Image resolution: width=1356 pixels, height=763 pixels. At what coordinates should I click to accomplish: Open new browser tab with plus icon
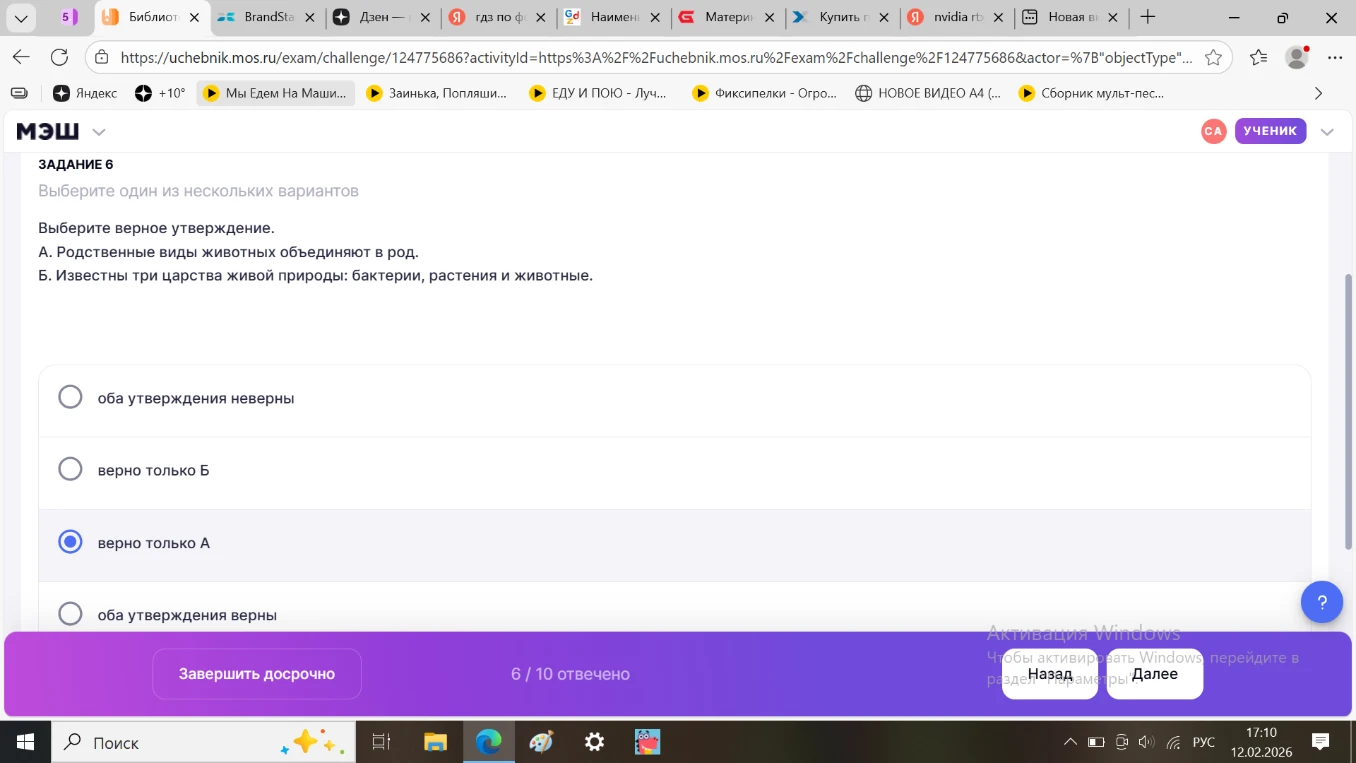(1148, 17)
